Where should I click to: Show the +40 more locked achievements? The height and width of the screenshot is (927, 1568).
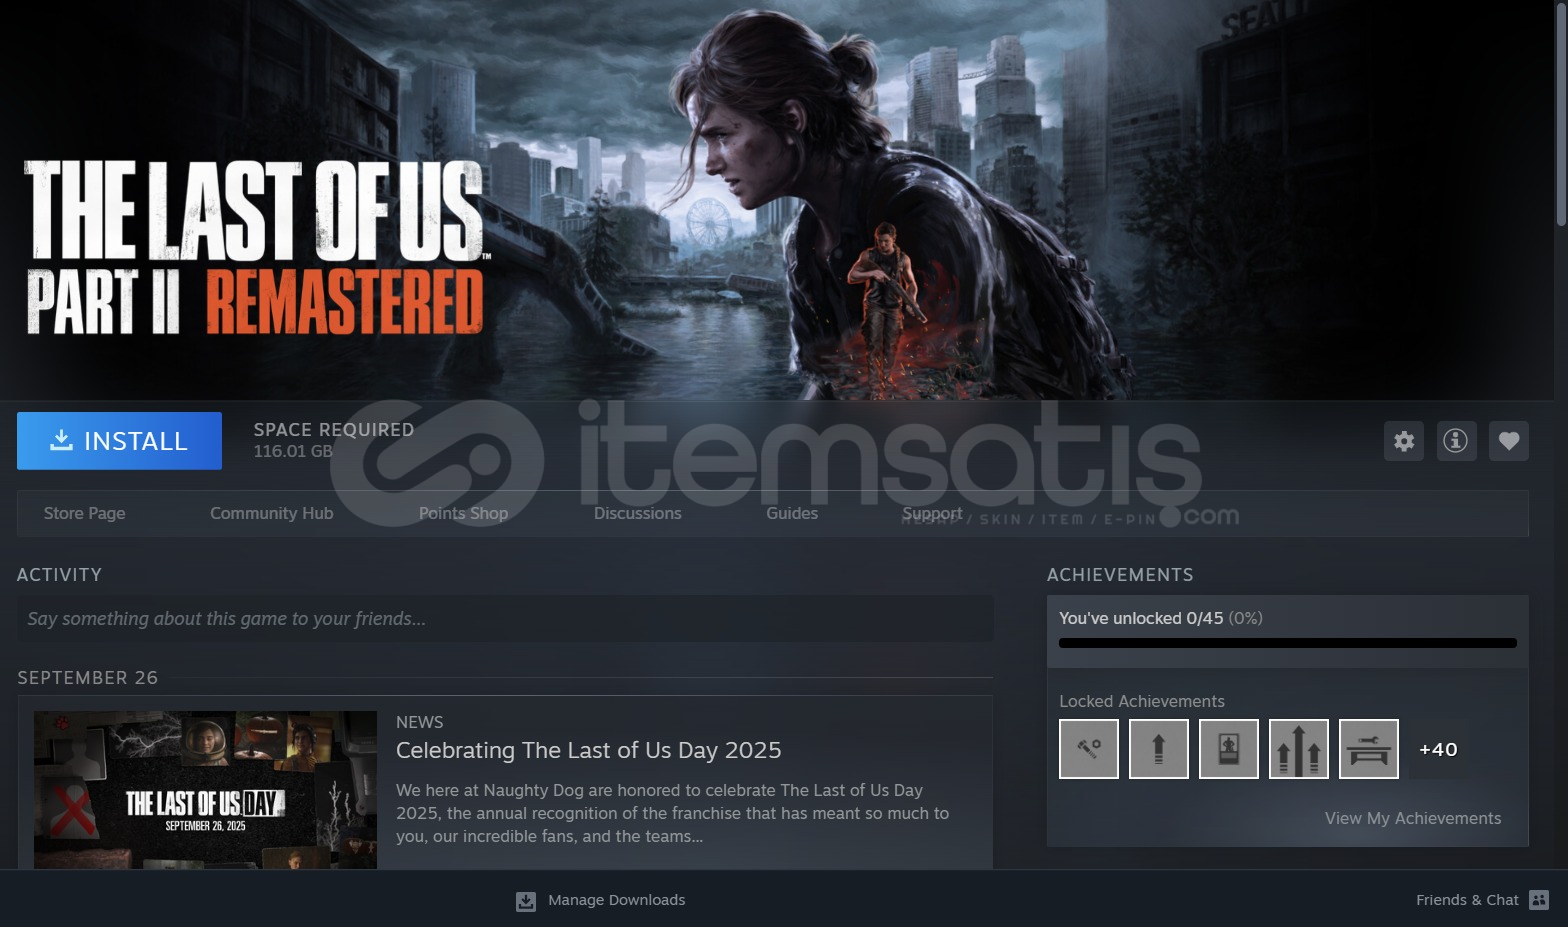click(1438, 749)
